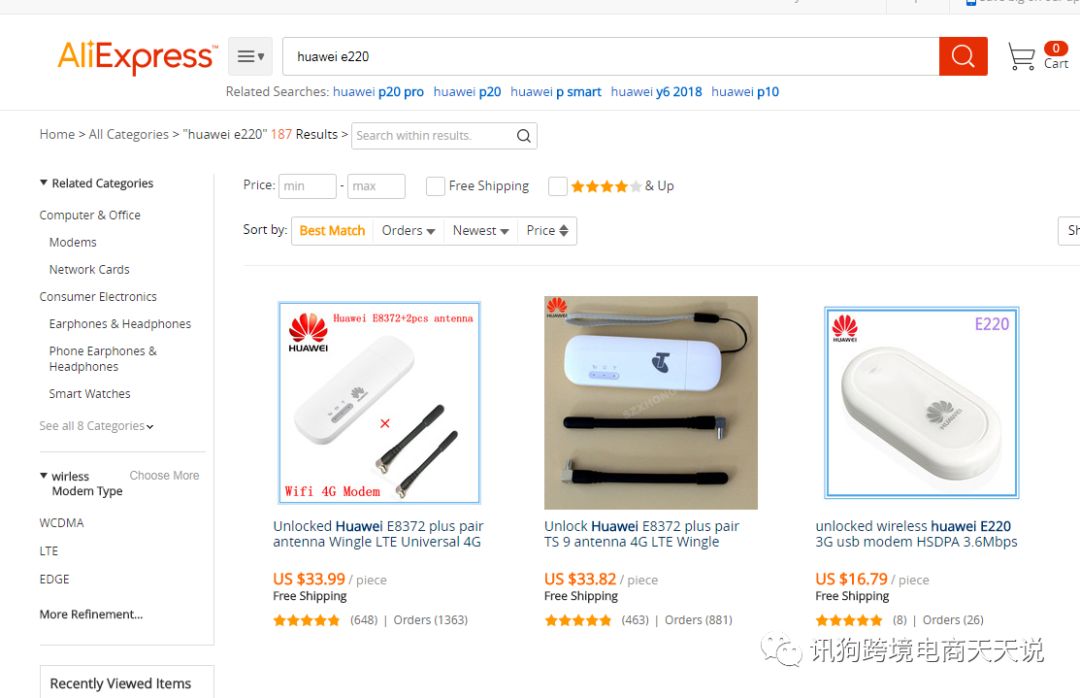
Task: Click the search-within-results magnifier icon
Action: 523,136
